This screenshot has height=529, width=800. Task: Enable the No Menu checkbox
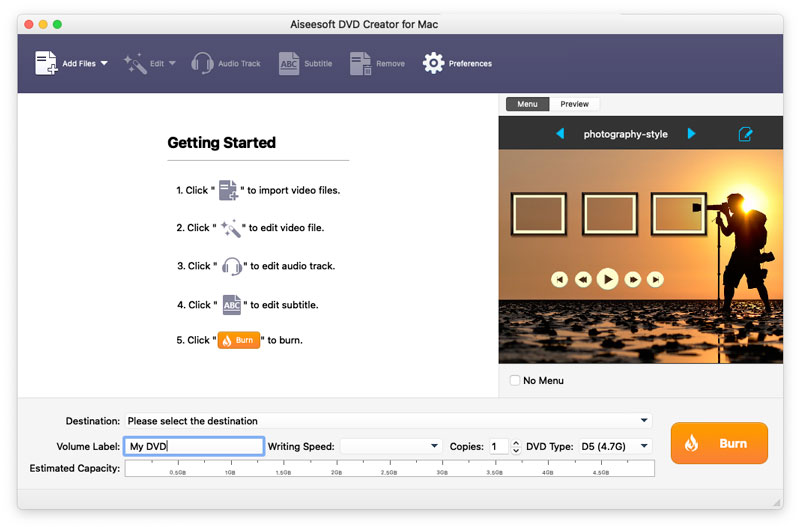(x=515, y=380)
